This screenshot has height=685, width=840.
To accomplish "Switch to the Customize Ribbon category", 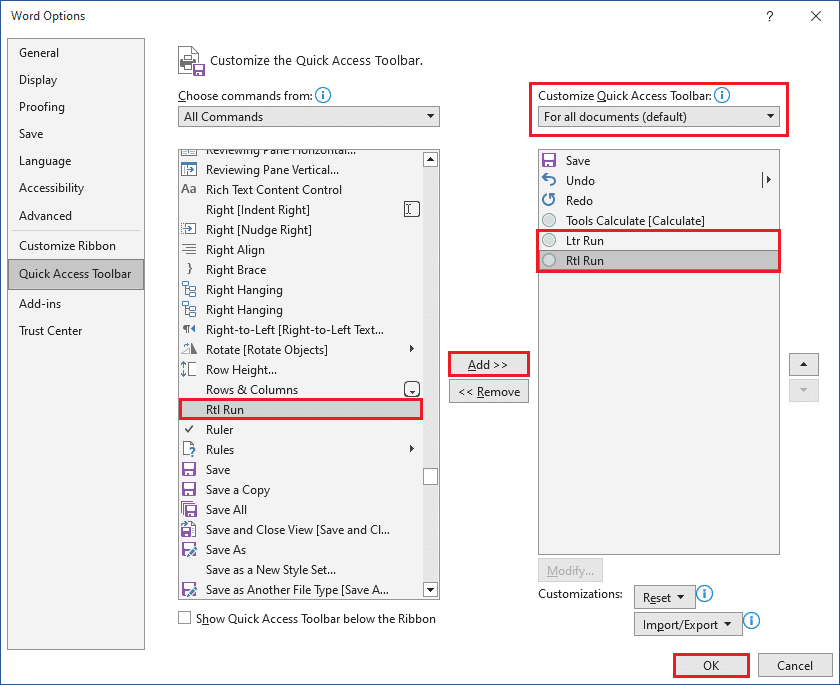I will (67, 246).
